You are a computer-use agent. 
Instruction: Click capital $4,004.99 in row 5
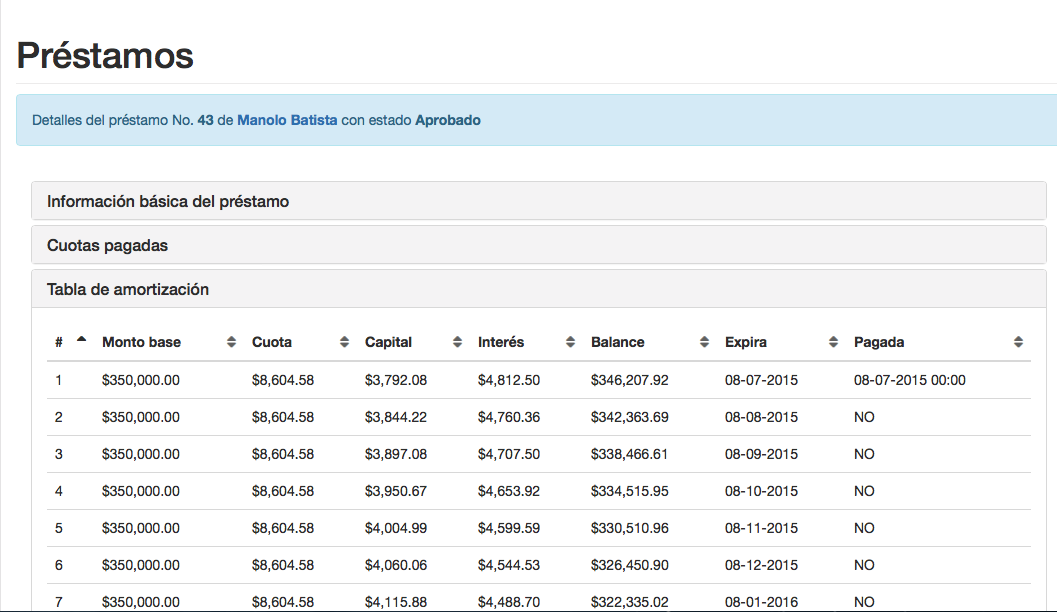pos(395,528)
